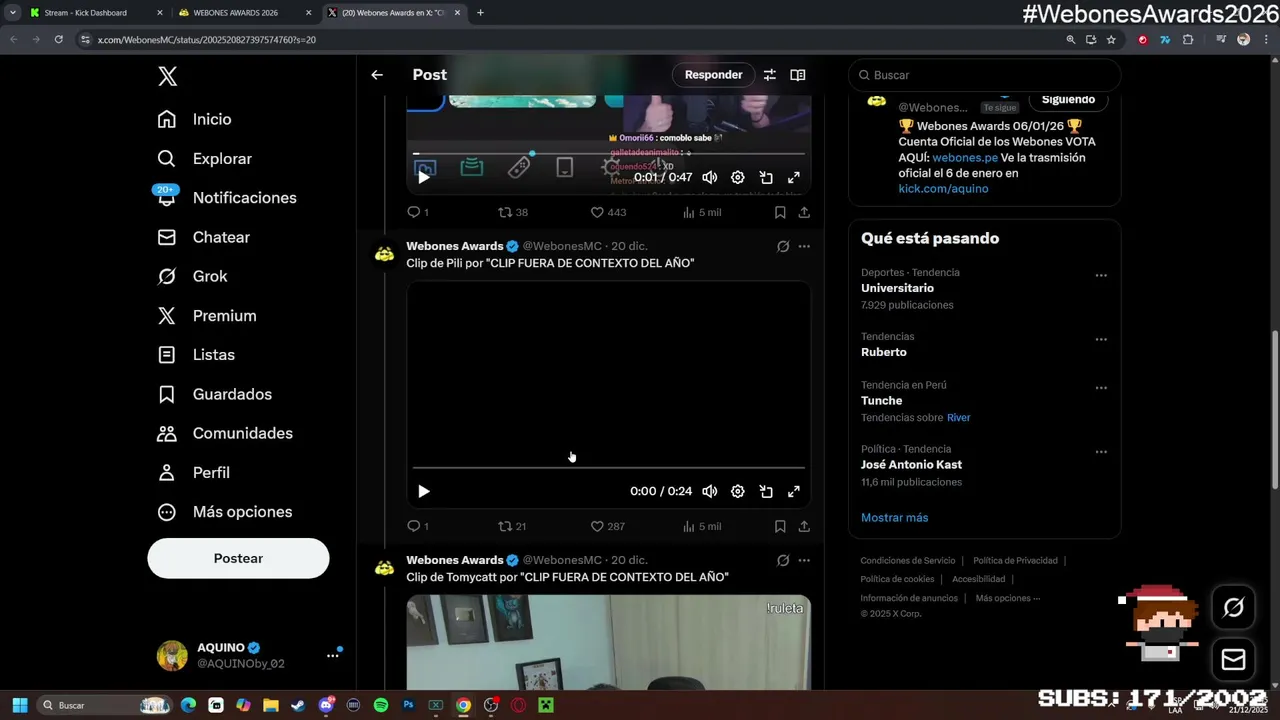
Task: Open AQUINO account switcher menu
Action: tap(250, 655)
